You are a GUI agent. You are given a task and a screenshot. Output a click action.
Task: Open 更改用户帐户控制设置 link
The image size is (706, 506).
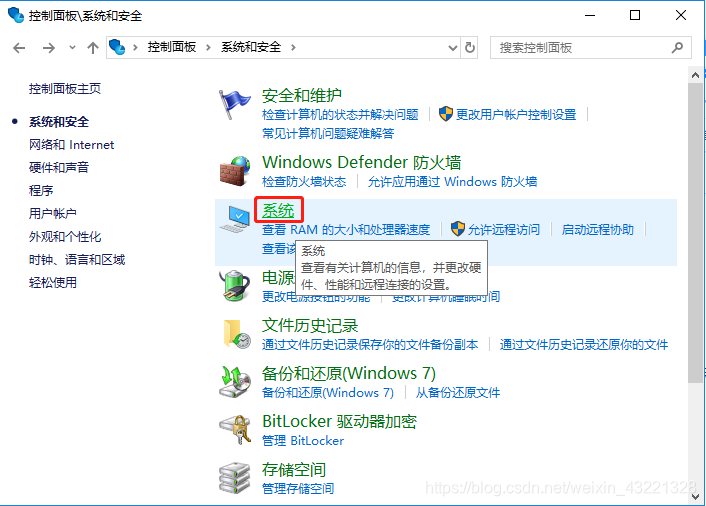[516, 115]
